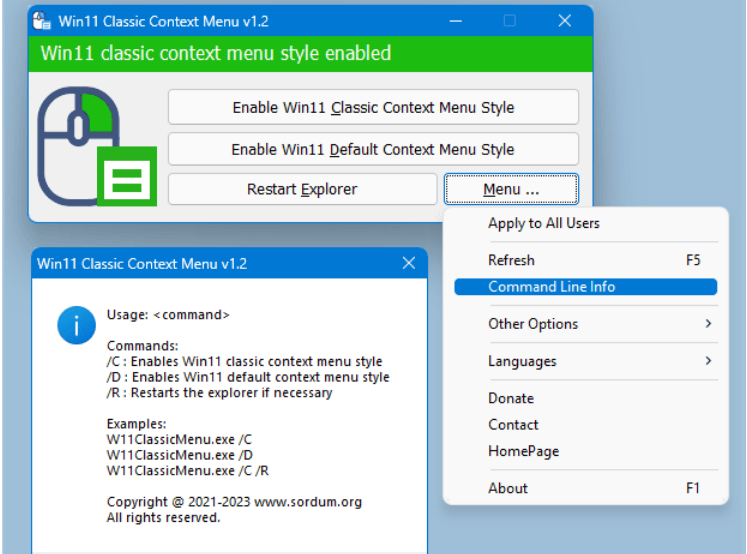747x554 pixels.
Task: Close the Win11 Classic Context Menu window
Action: coord(564,21)
